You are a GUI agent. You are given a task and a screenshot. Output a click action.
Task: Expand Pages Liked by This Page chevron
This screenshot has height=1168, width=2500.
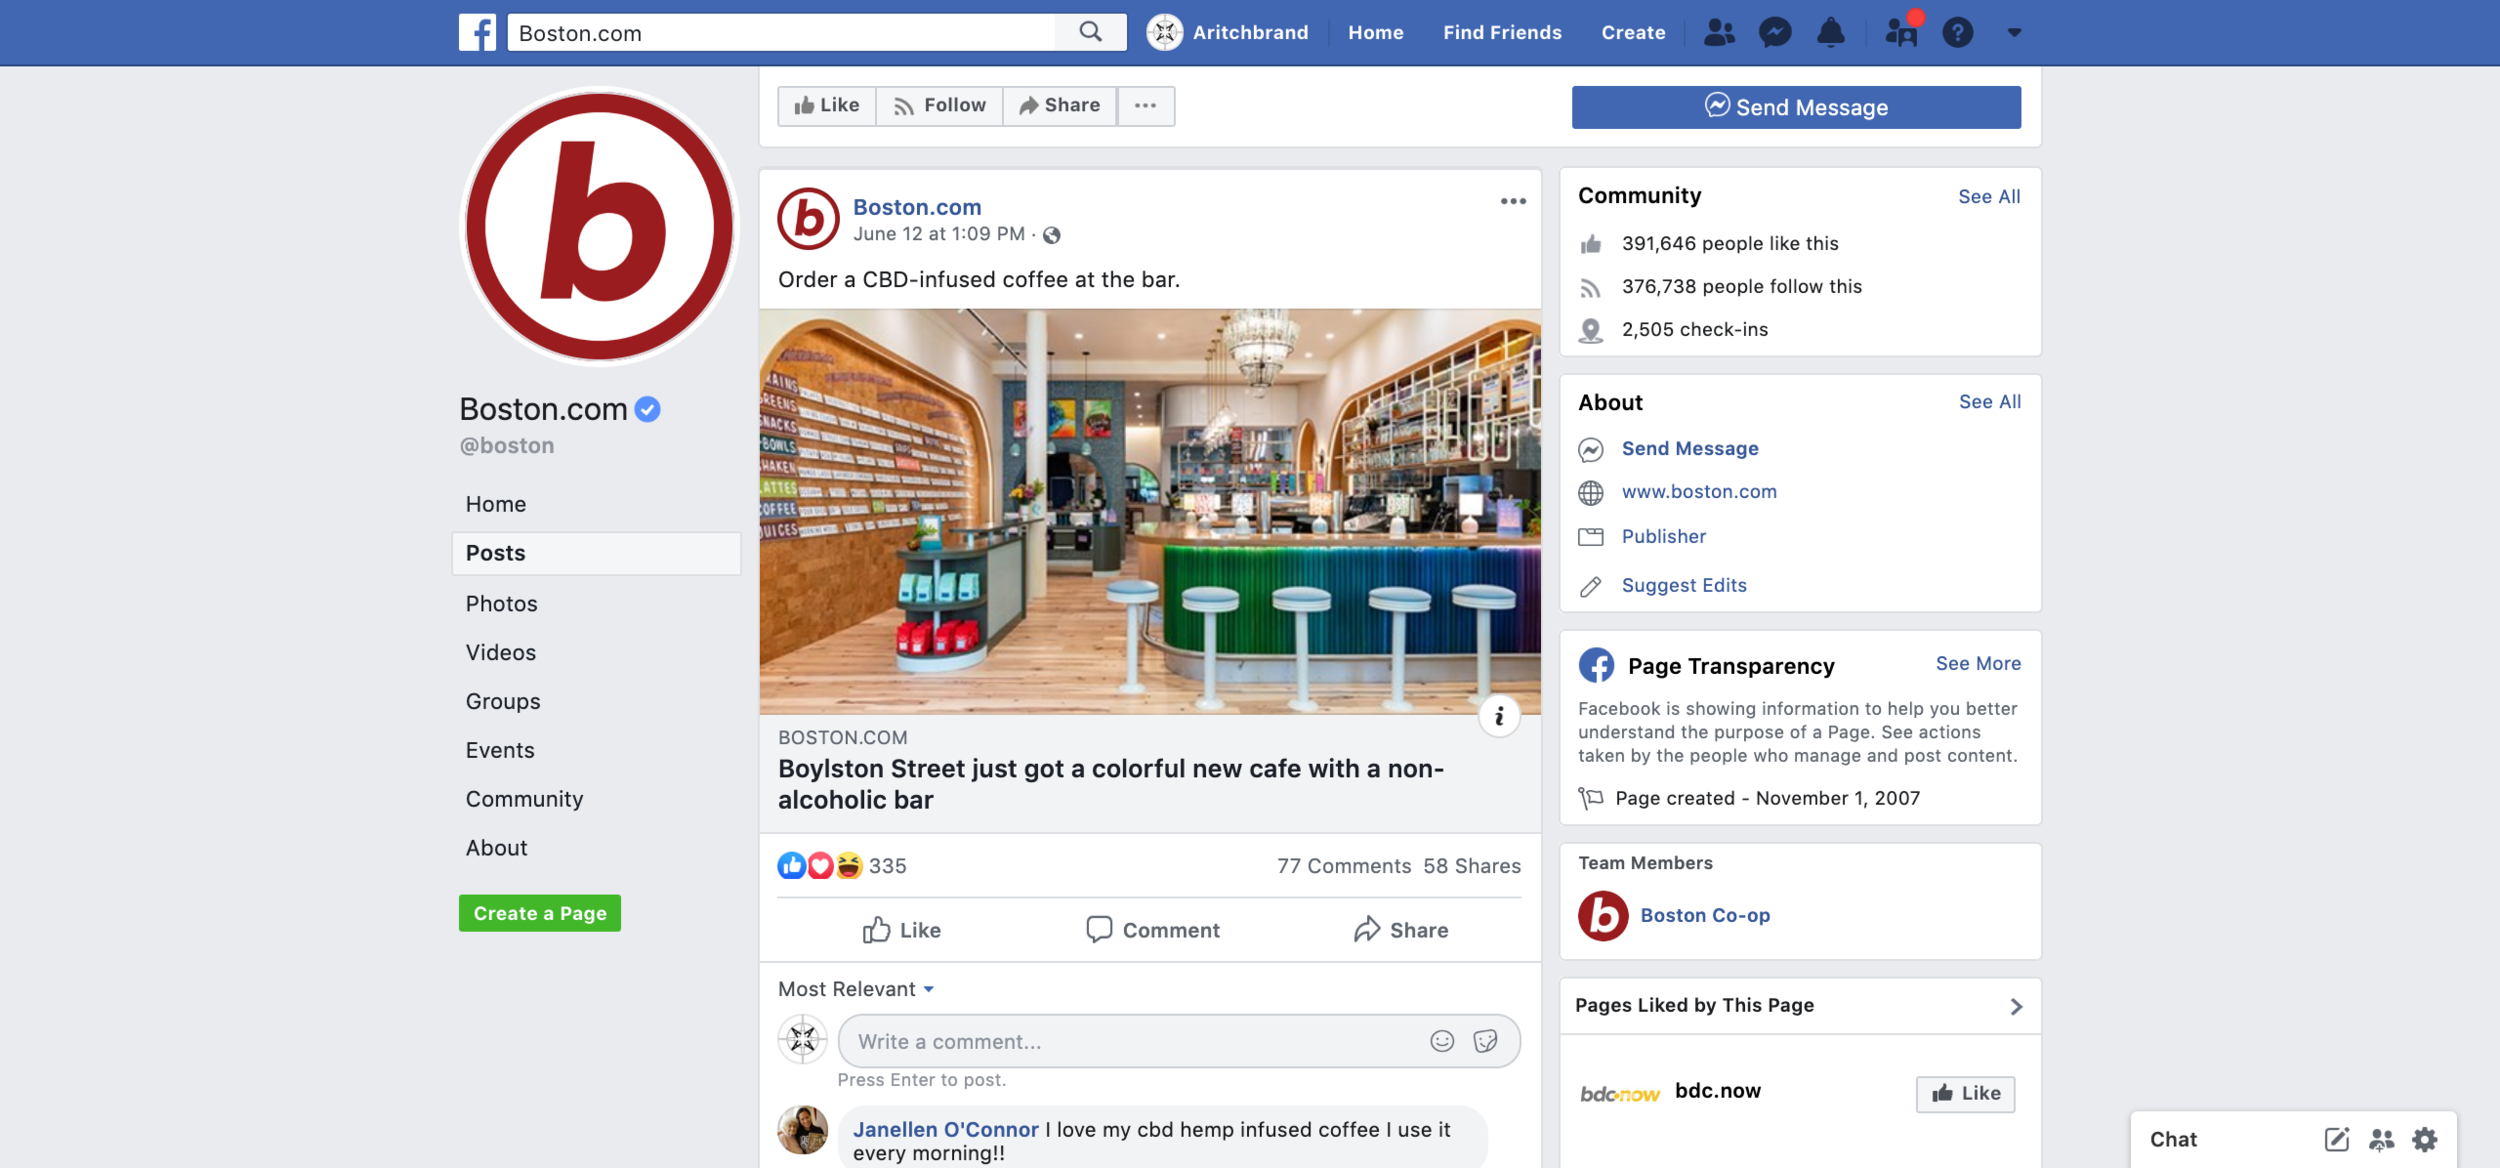point(2015,1006)
